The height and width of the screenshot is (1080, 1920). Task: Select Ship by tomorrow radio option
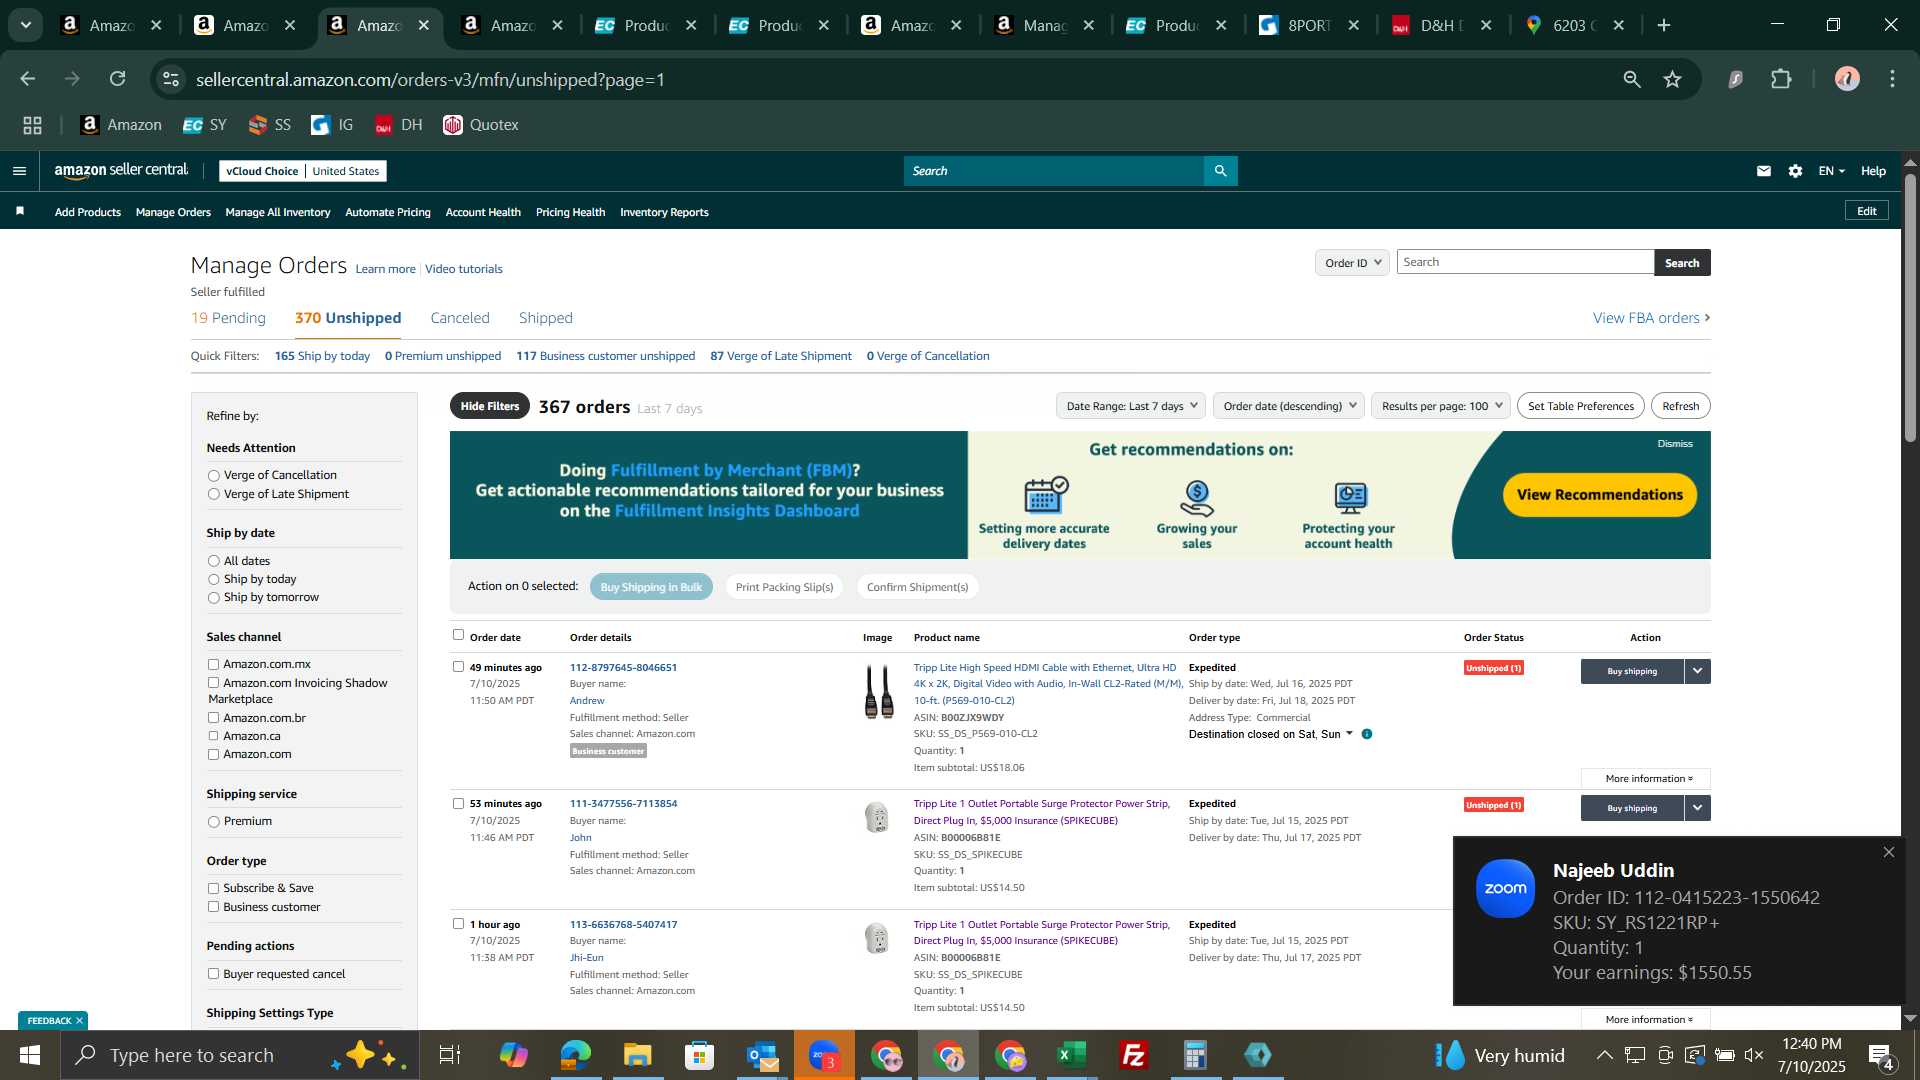[213, 598]
